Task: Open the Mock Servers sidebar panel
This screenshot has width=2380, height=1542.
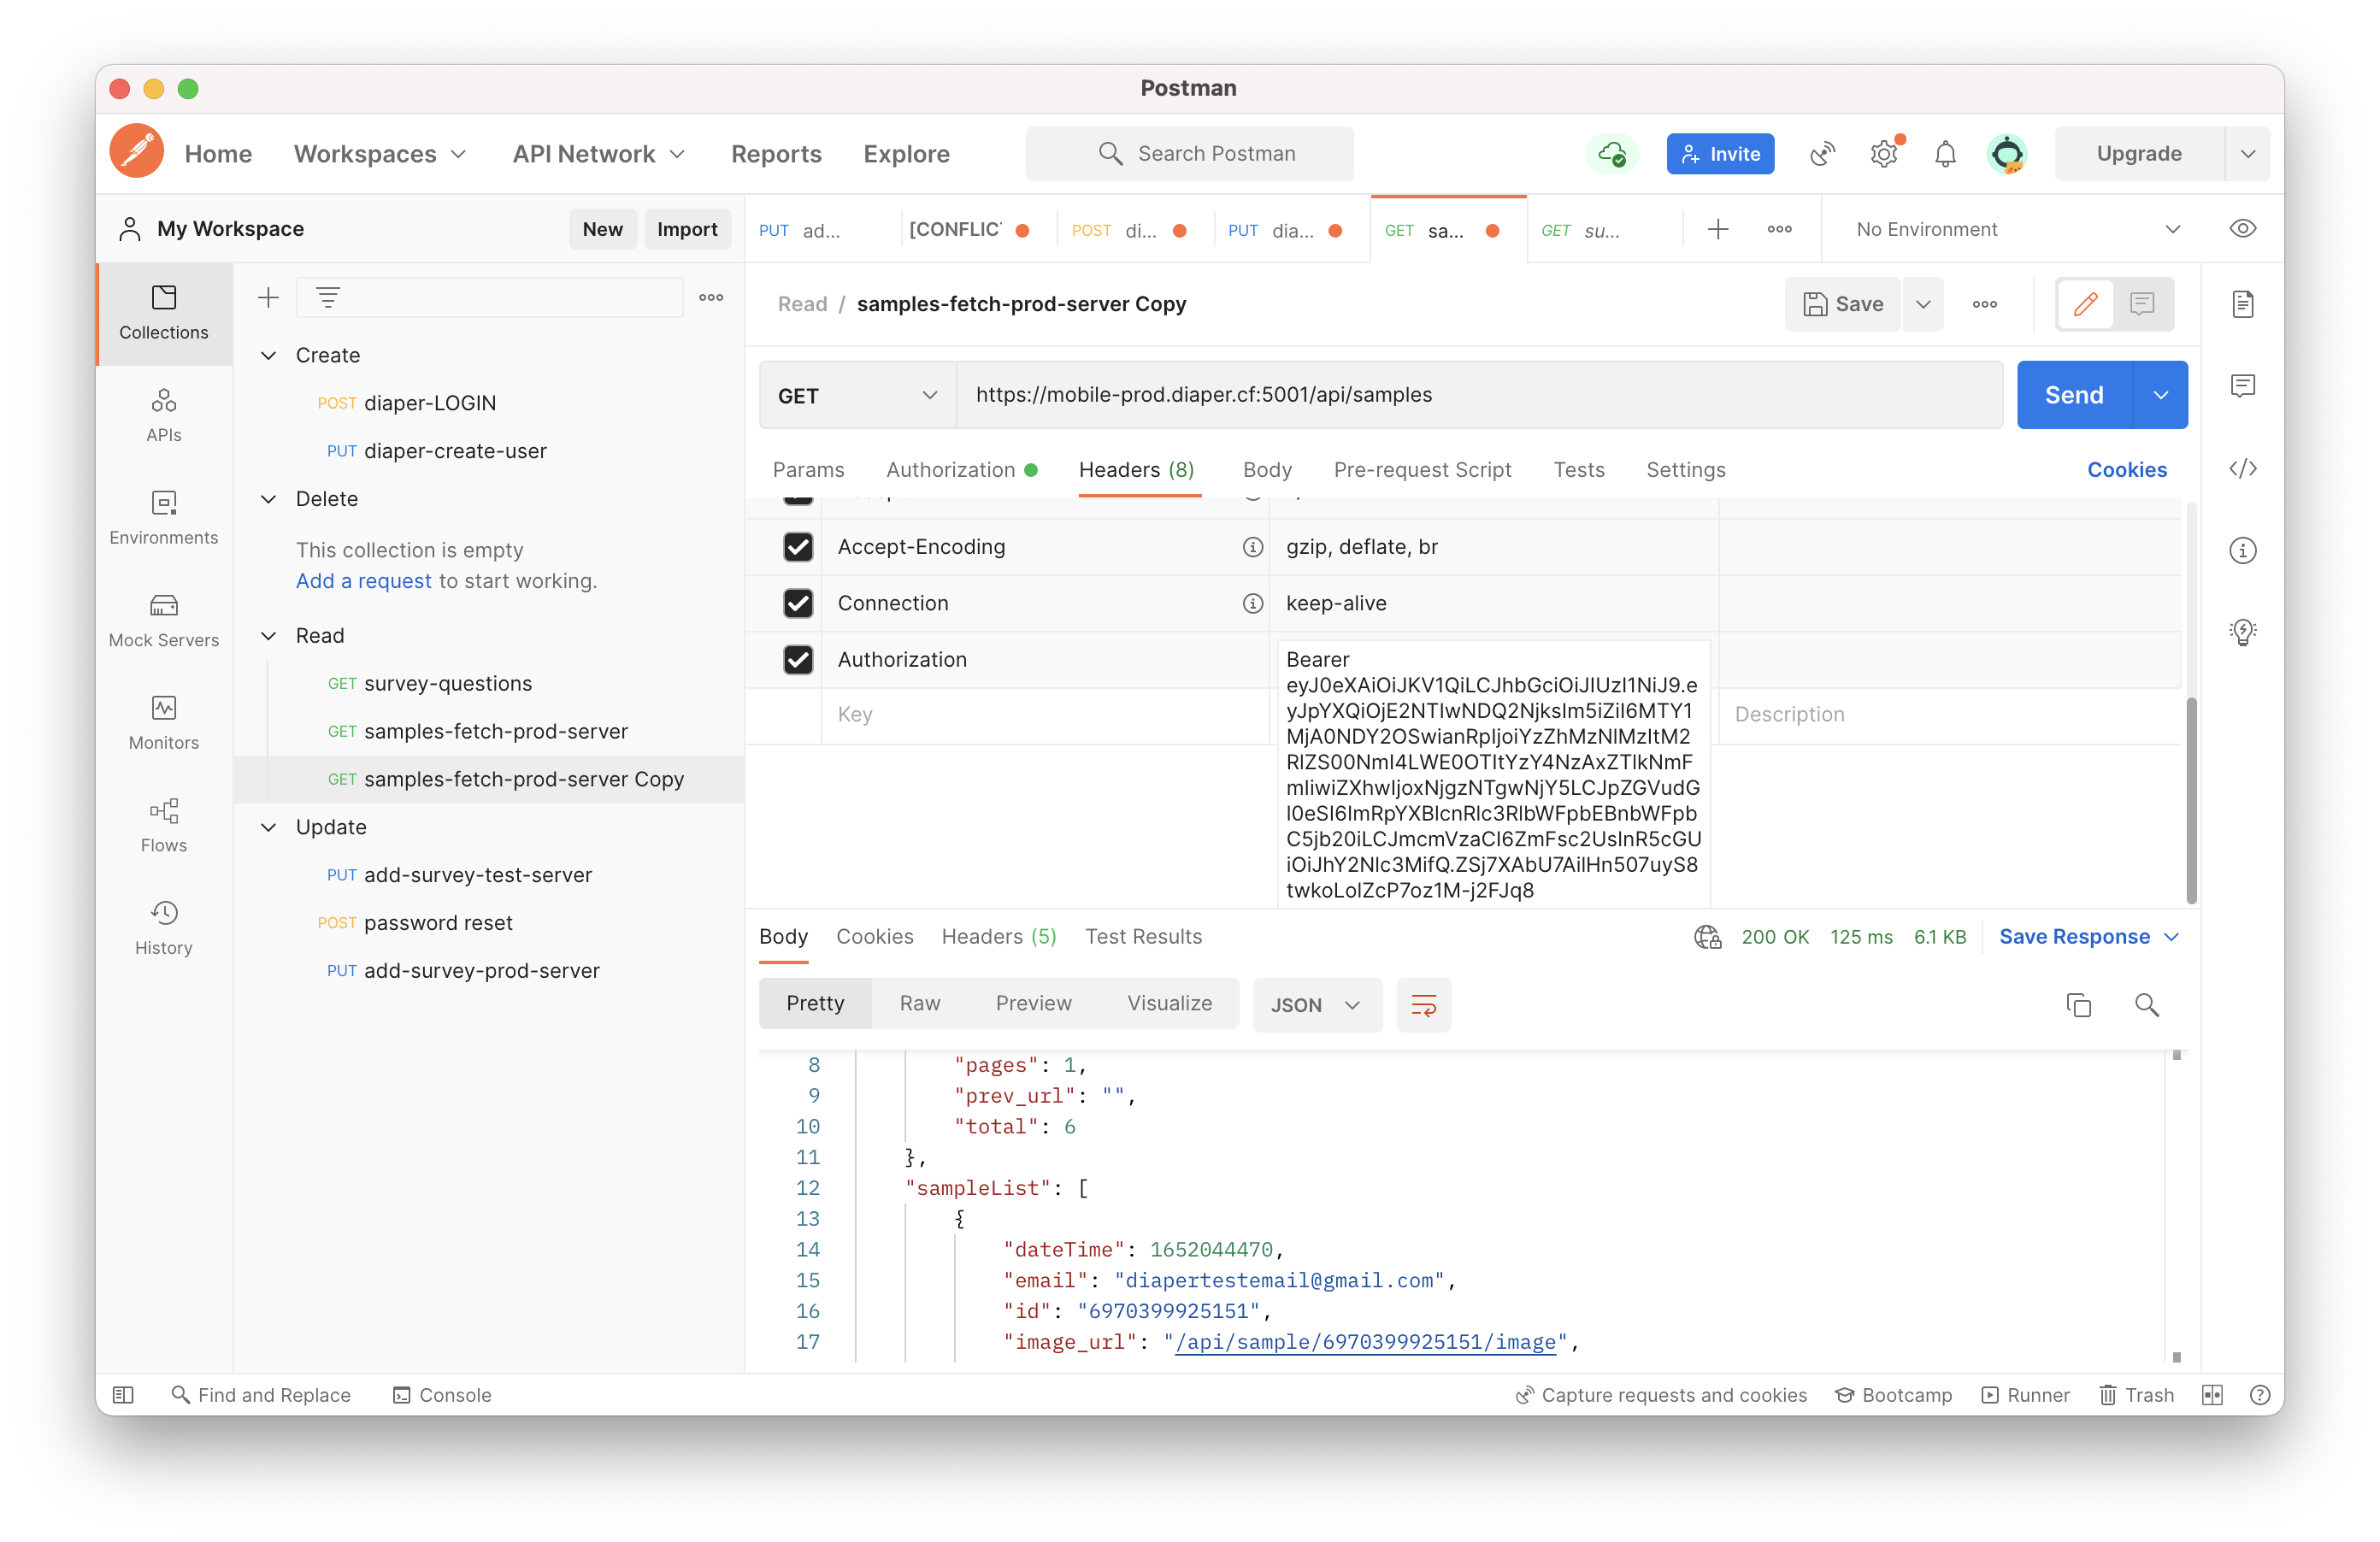Action: pos(164,621)
